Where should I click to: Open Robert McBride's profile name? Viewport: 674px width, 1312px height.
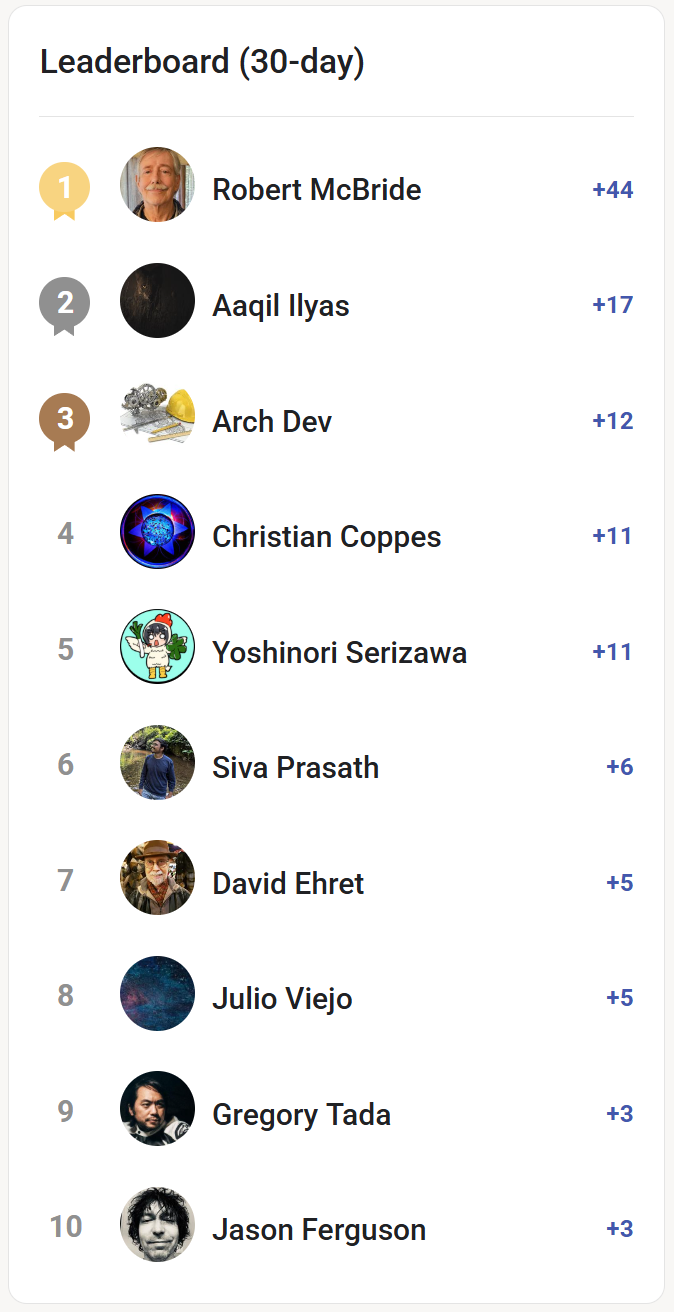pyautogui.click(x=316, y=190)
